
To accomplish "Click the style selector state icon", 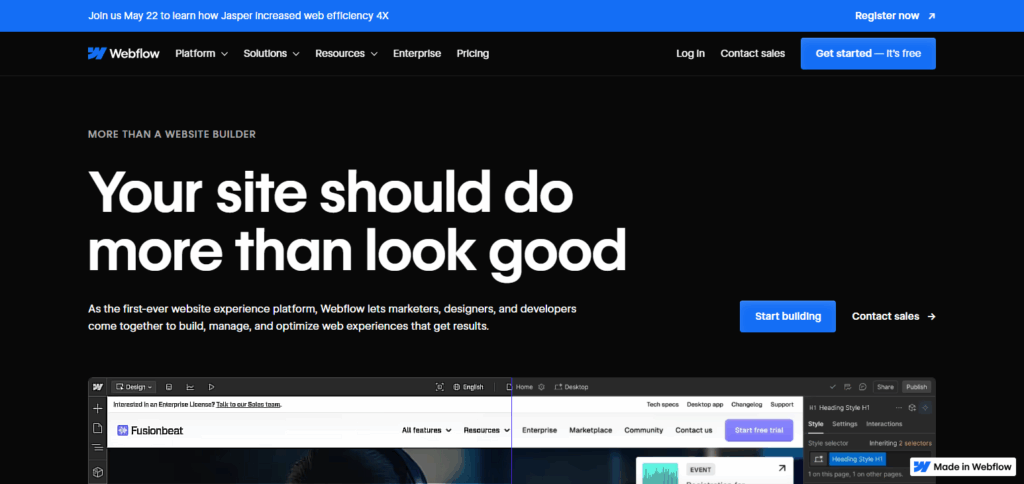I will [x=819, y=459].
